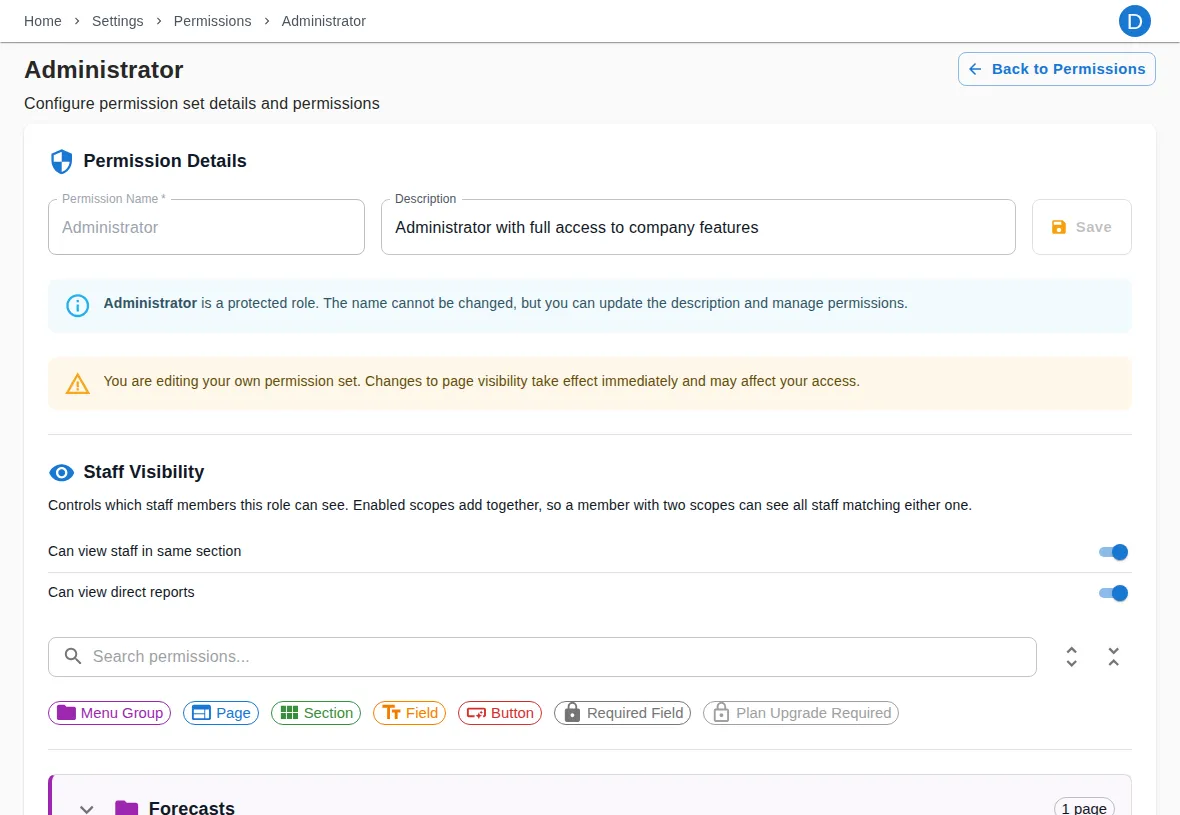Click the Save button
The height and width of the screenshot is (815, 1180).
click(1081, 227)
